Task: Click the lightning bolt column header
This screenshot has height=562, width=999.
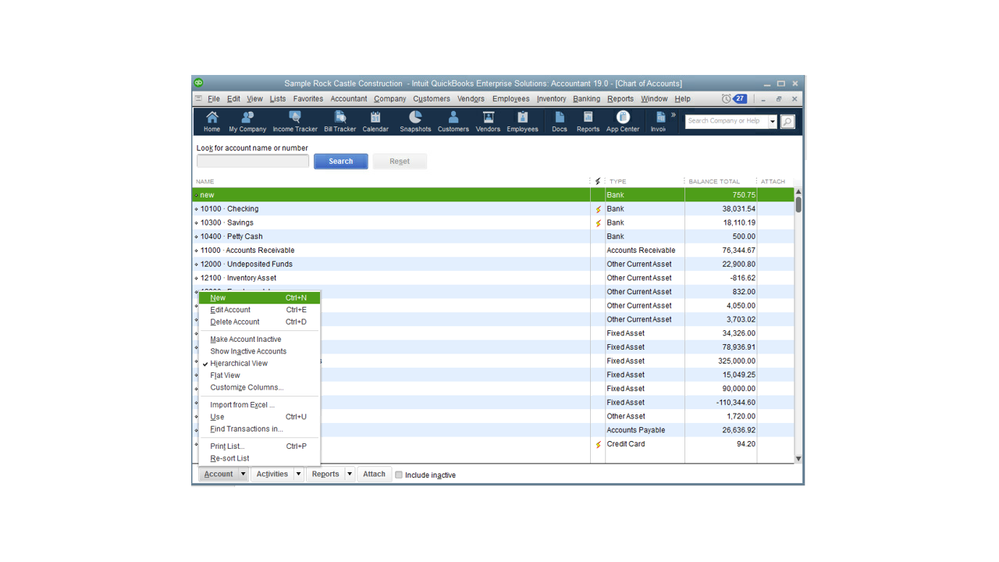Action: point(598,182)
